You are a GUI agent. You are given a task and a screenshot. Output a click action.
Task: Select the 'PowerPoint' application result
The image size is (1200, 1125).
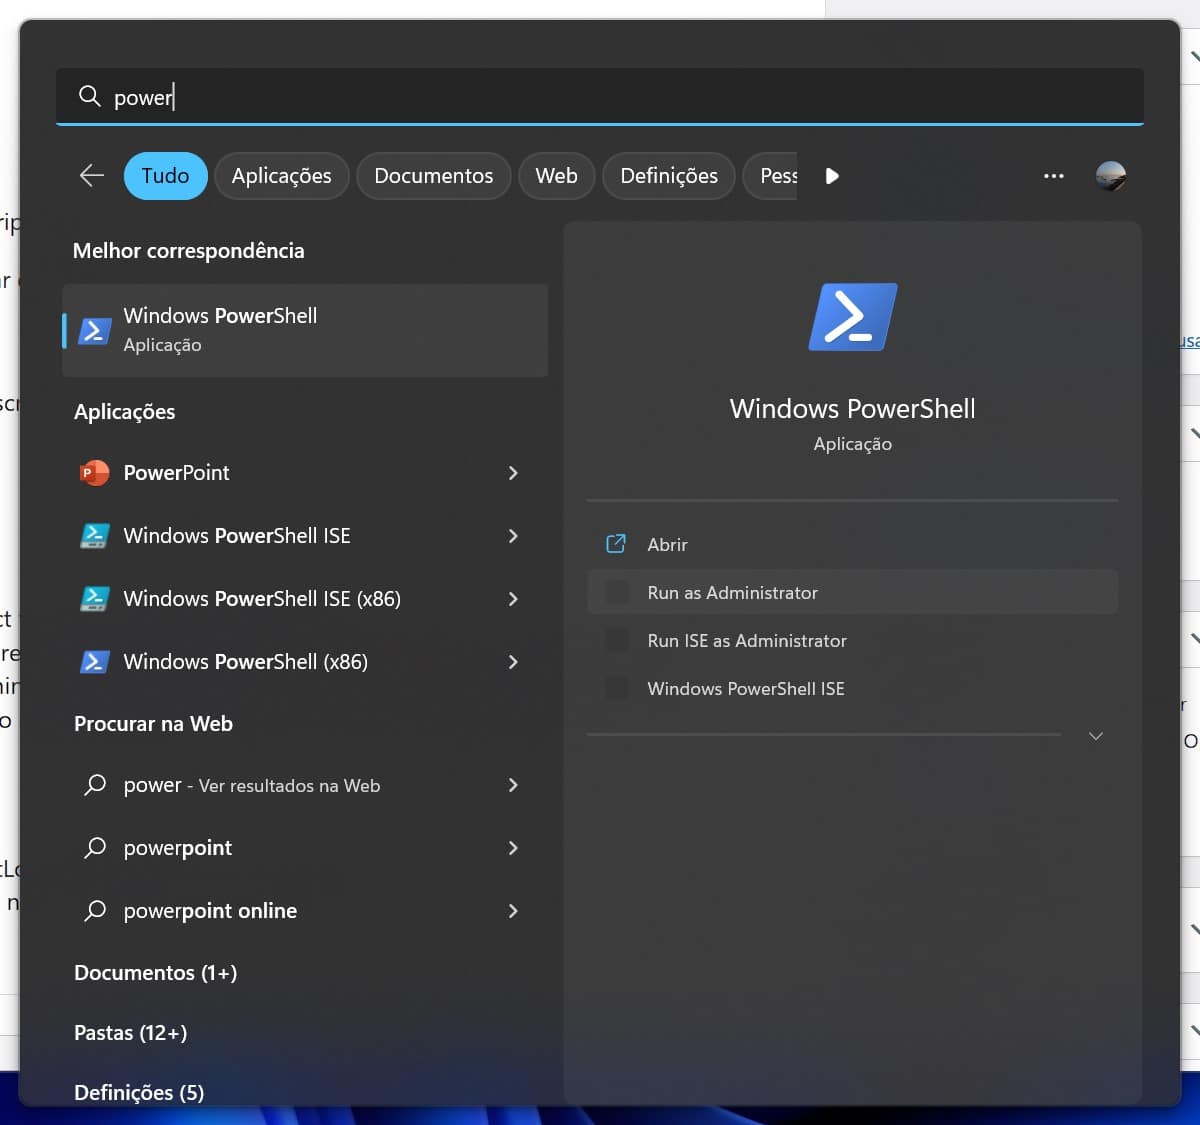pyautogui.click(x=305, y=473)
